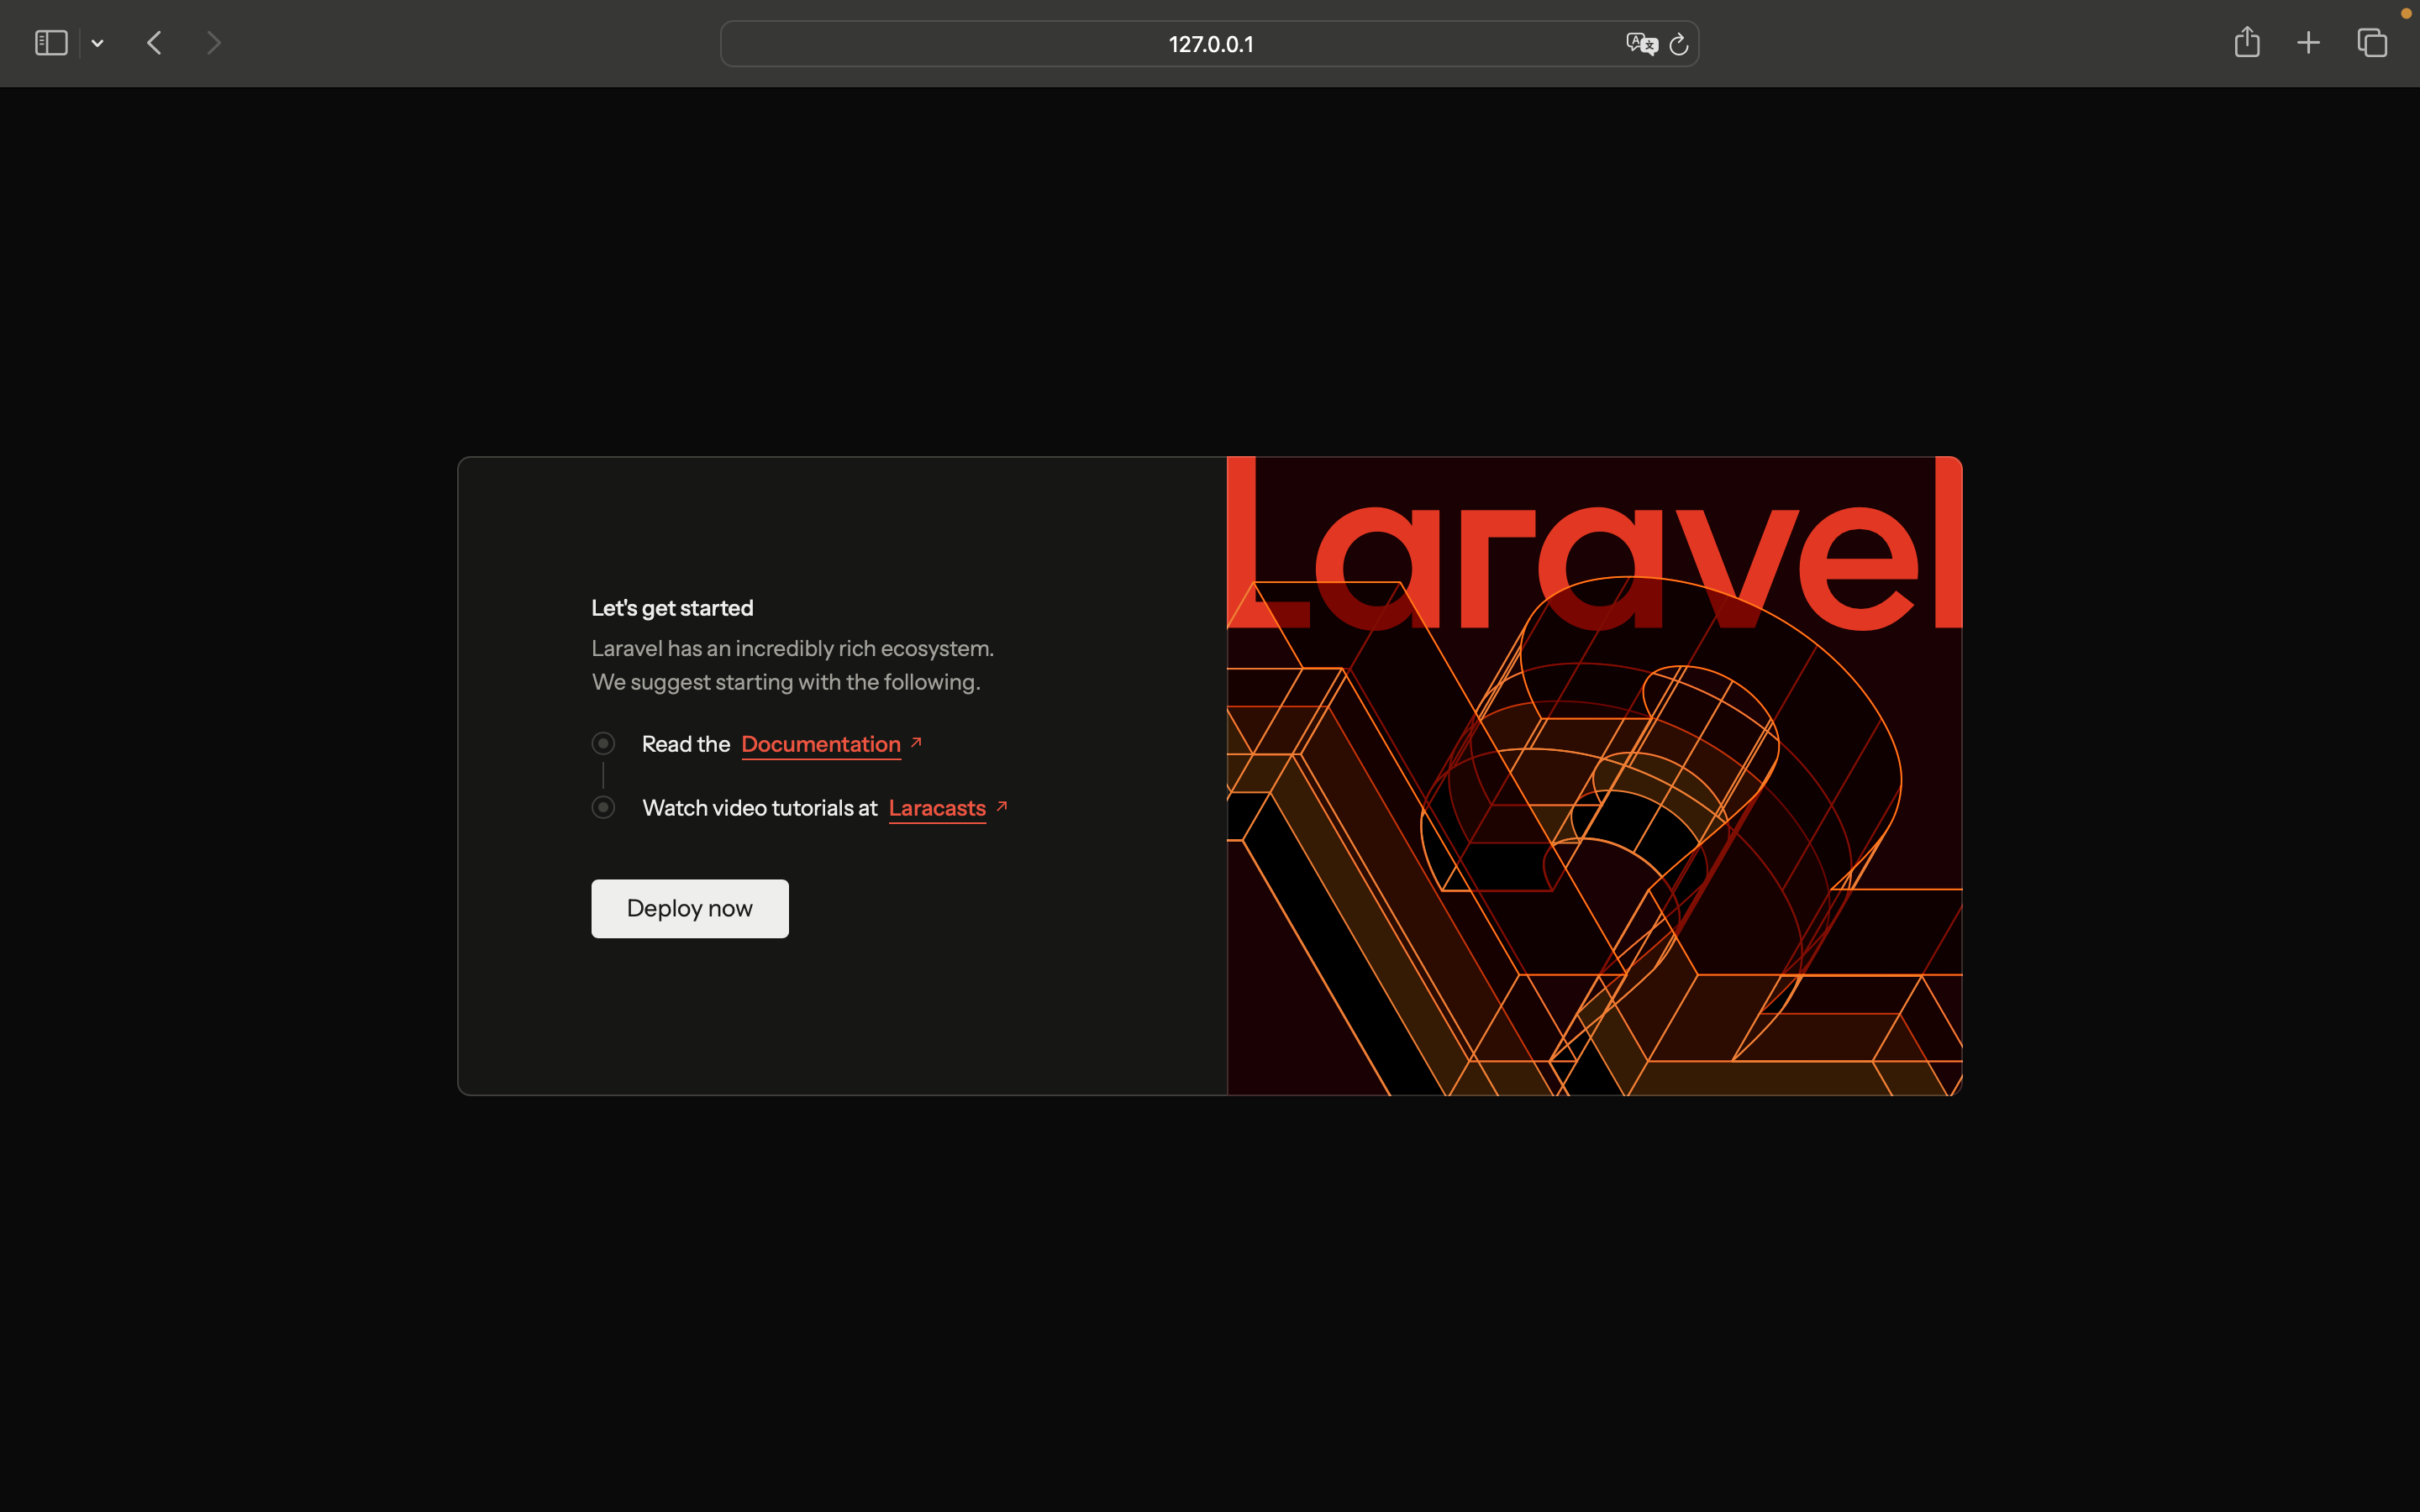Image resolution: width=2420 pixels, height=1512 pixels.
Task: Focus the 127.0.0.1 address bar
Action: point(1210,44)
